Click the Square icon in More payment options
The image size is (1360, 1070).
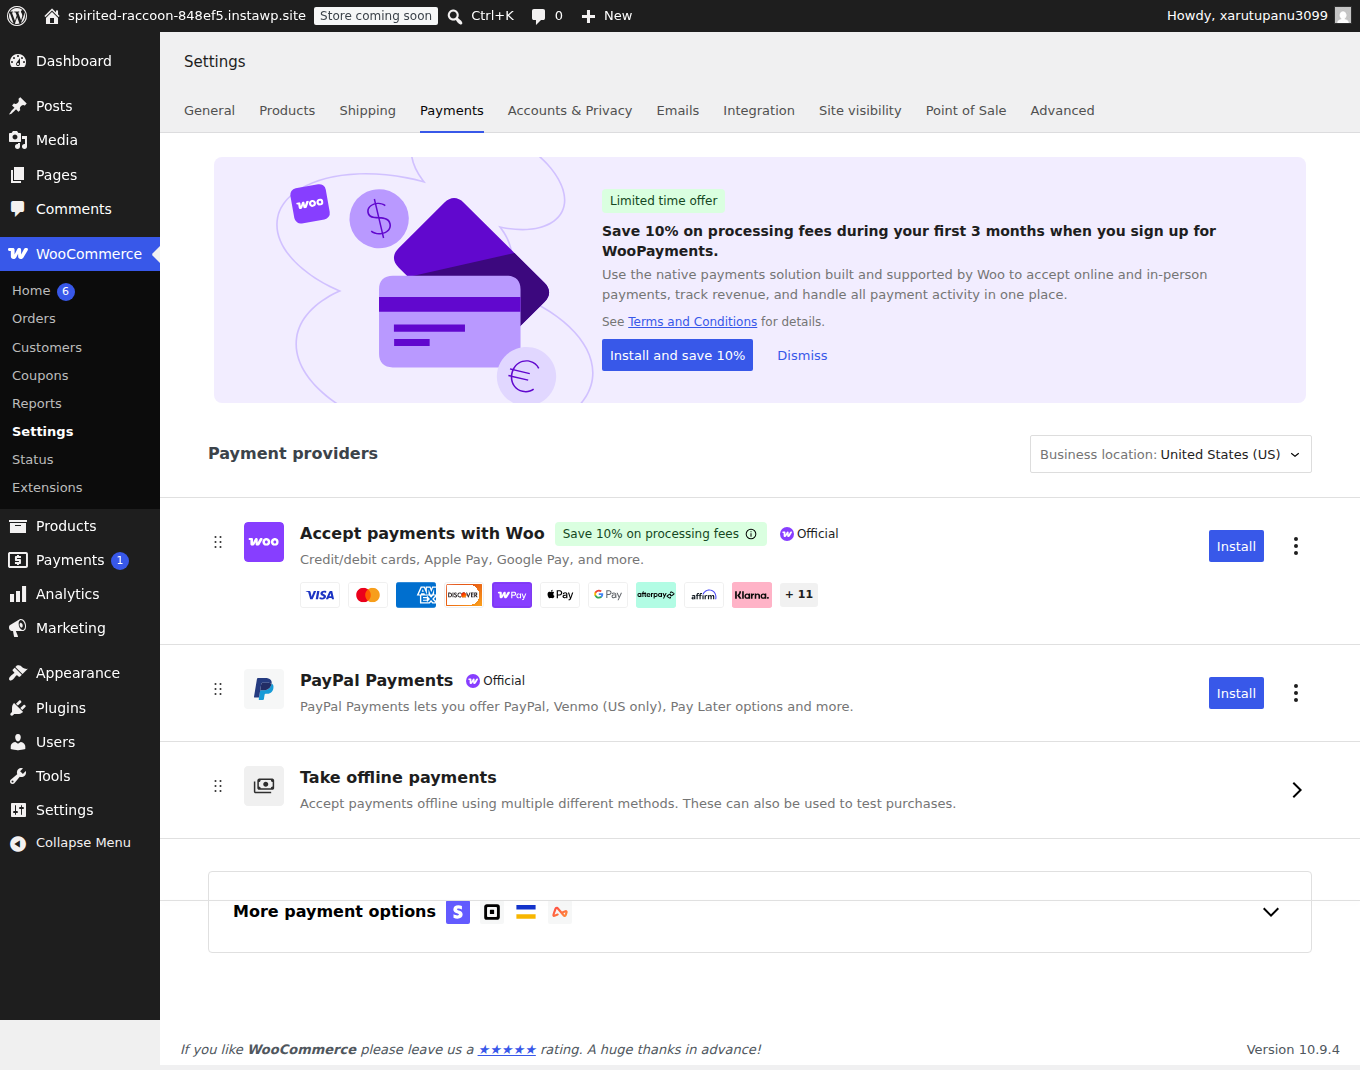pyautogui.click(x=492, y=912)
